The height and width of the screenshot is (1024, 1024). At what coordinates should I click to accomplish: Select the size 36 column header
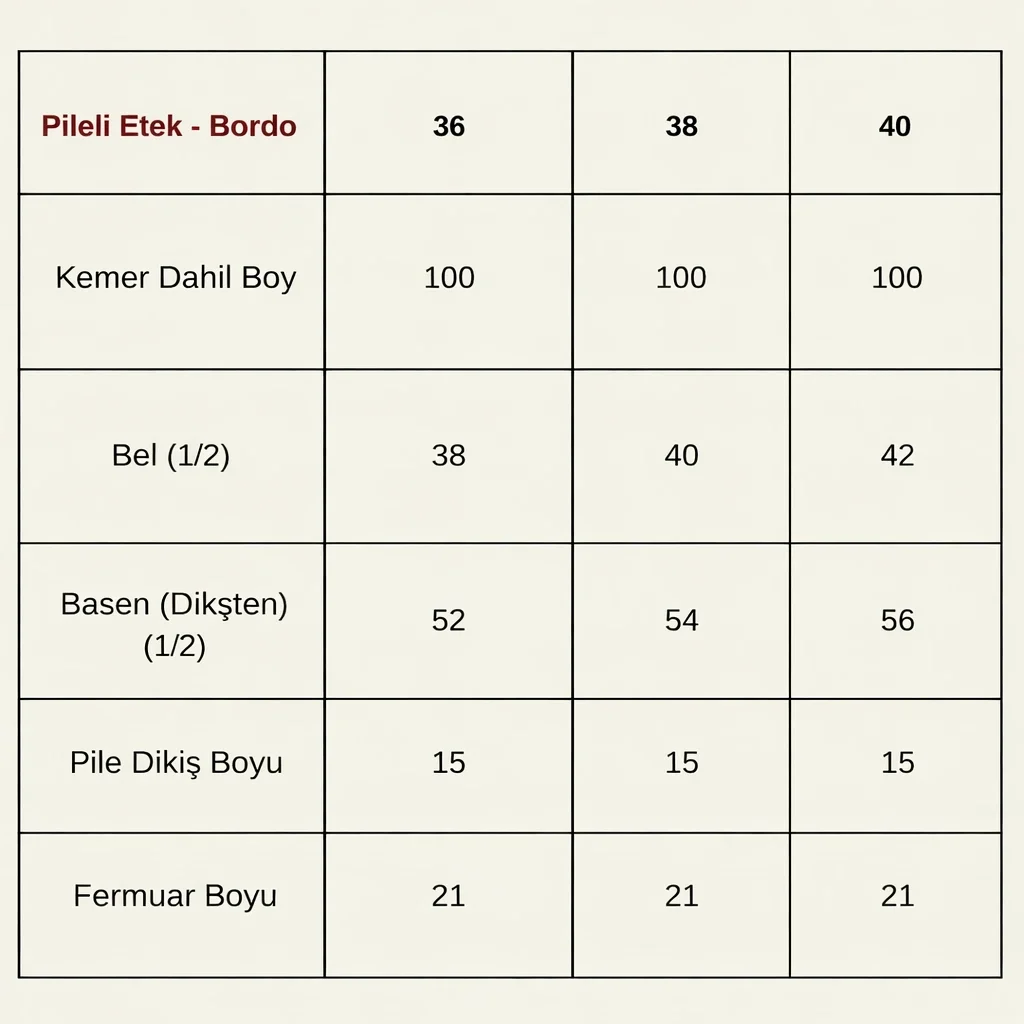(449, 127)
